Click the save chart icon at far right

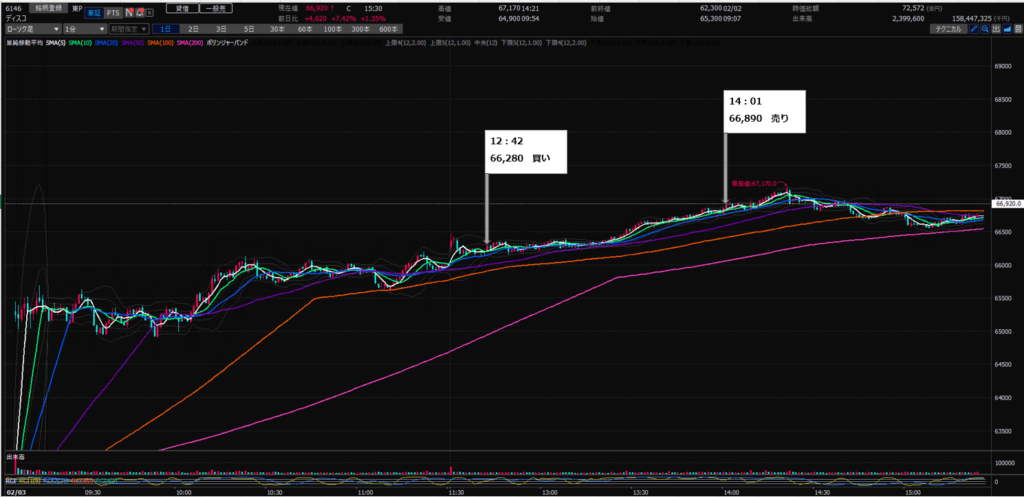[1016, 30]
